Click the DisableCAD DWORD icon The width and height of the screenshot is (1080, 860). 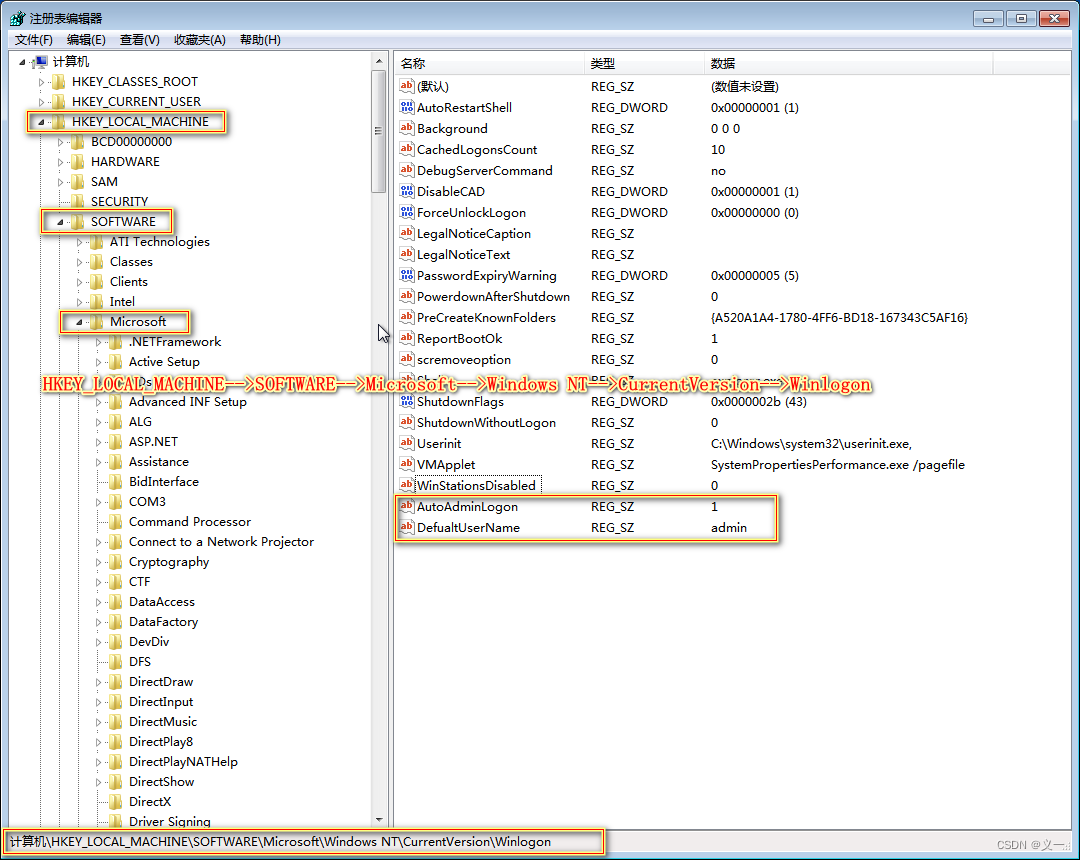coord(406,191)
